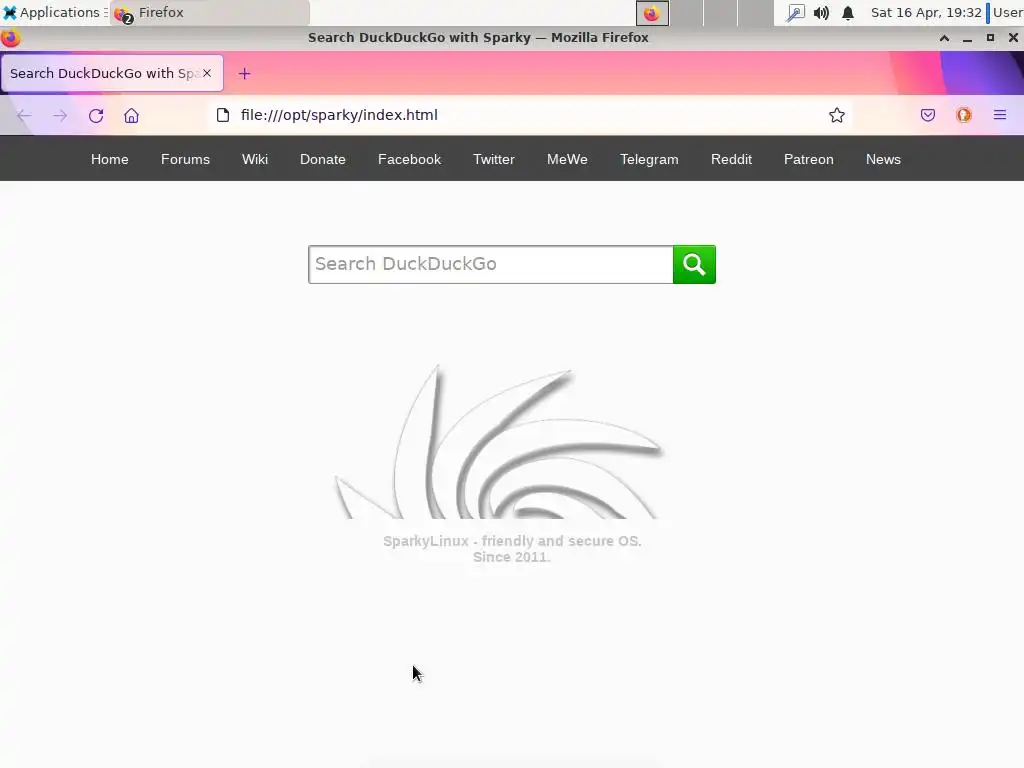Select the Firefox taskbar button
Viewport: 1024px width, 768px height.
210,13
